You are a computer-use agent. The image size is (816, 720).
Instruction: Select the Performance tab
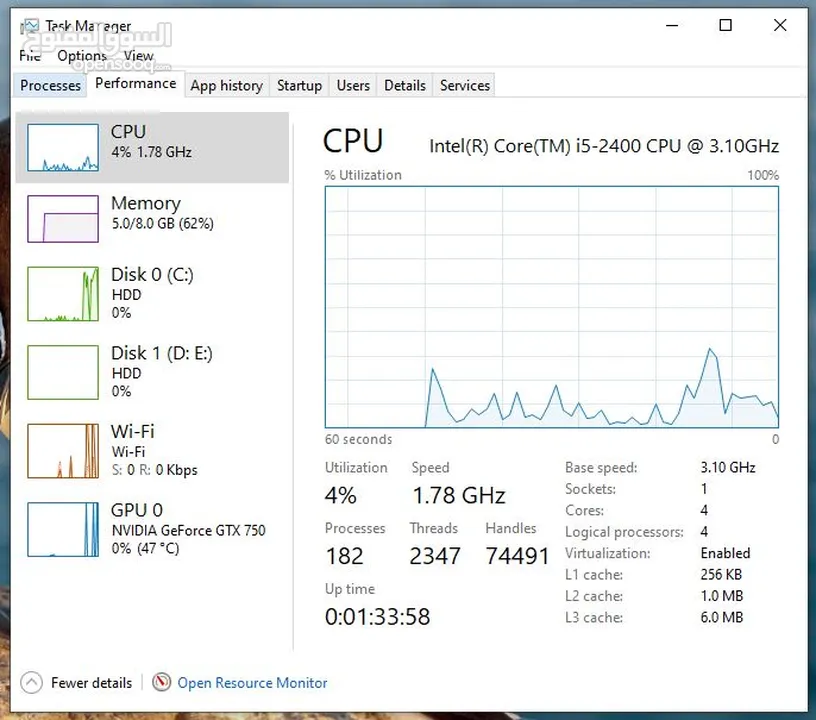tap(135, 84)
